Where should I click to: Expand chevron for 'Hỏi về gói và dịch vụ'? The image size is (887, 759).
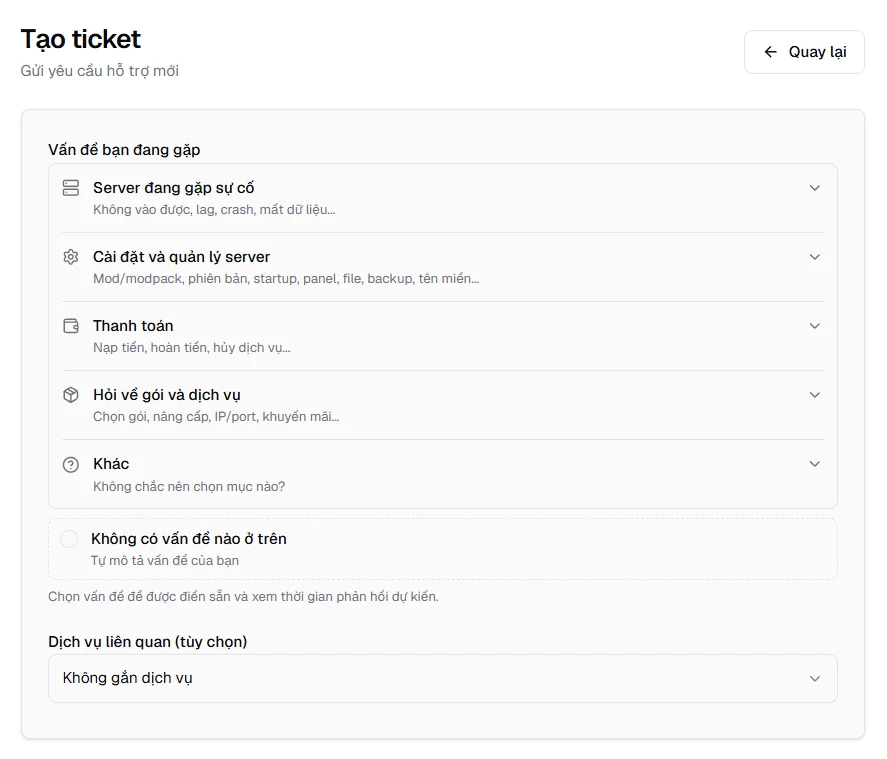815,395
